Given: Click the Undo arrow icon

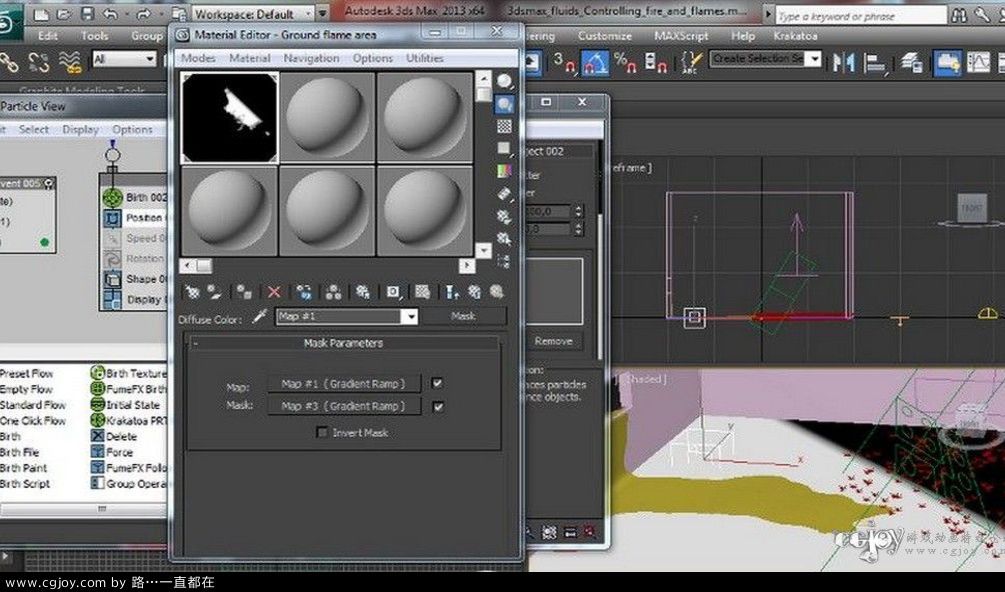Looking at the screenshot, I should 110,13.
